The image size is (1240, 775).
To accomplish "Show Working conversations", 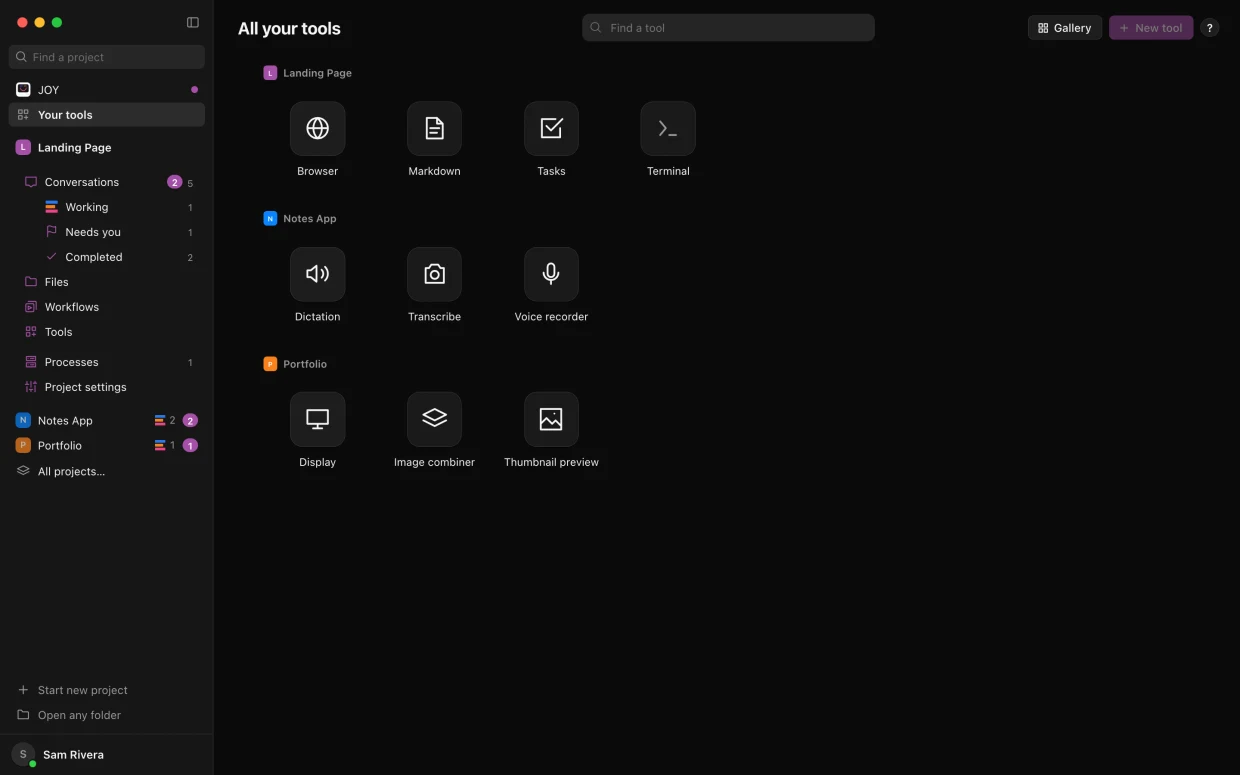I will pos(118,207).
